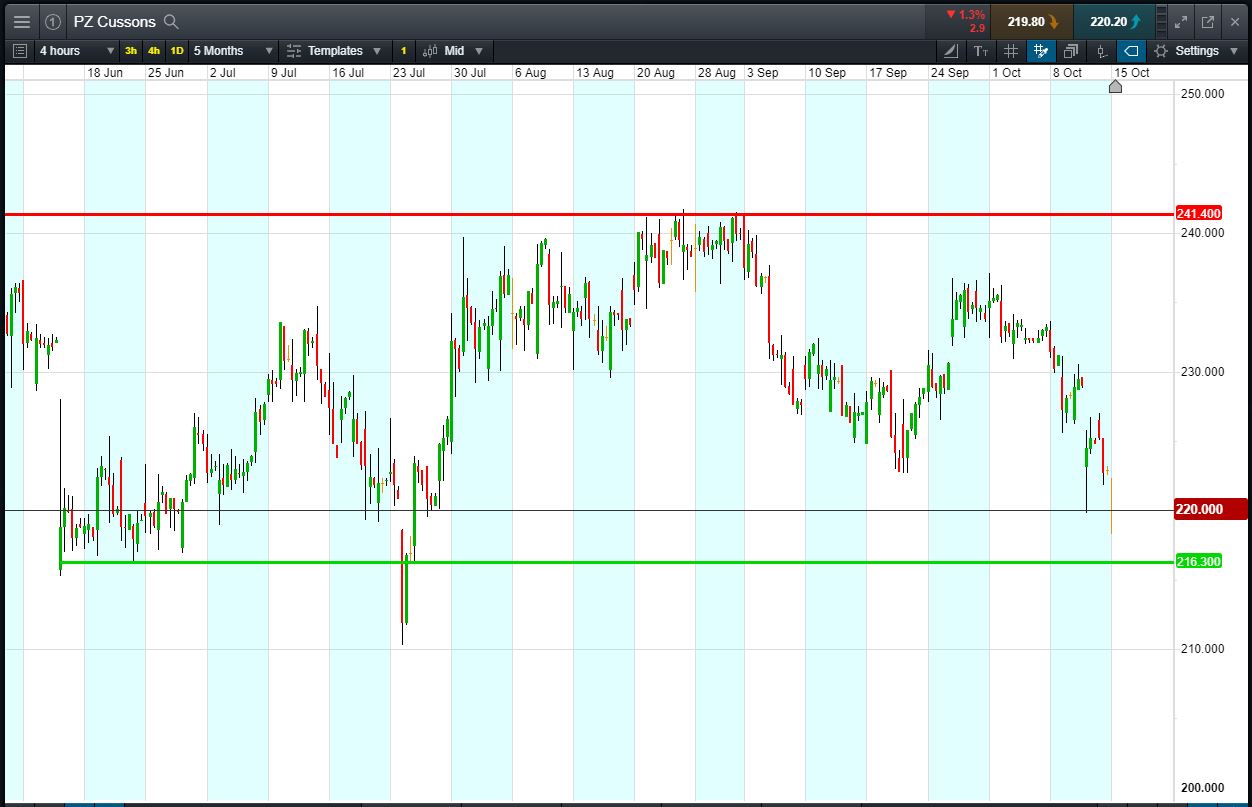This screenshot has width=1252, height=807.
Task: Click the search magnifier beside PZ Cussons
Action: (x=171, y=21)
